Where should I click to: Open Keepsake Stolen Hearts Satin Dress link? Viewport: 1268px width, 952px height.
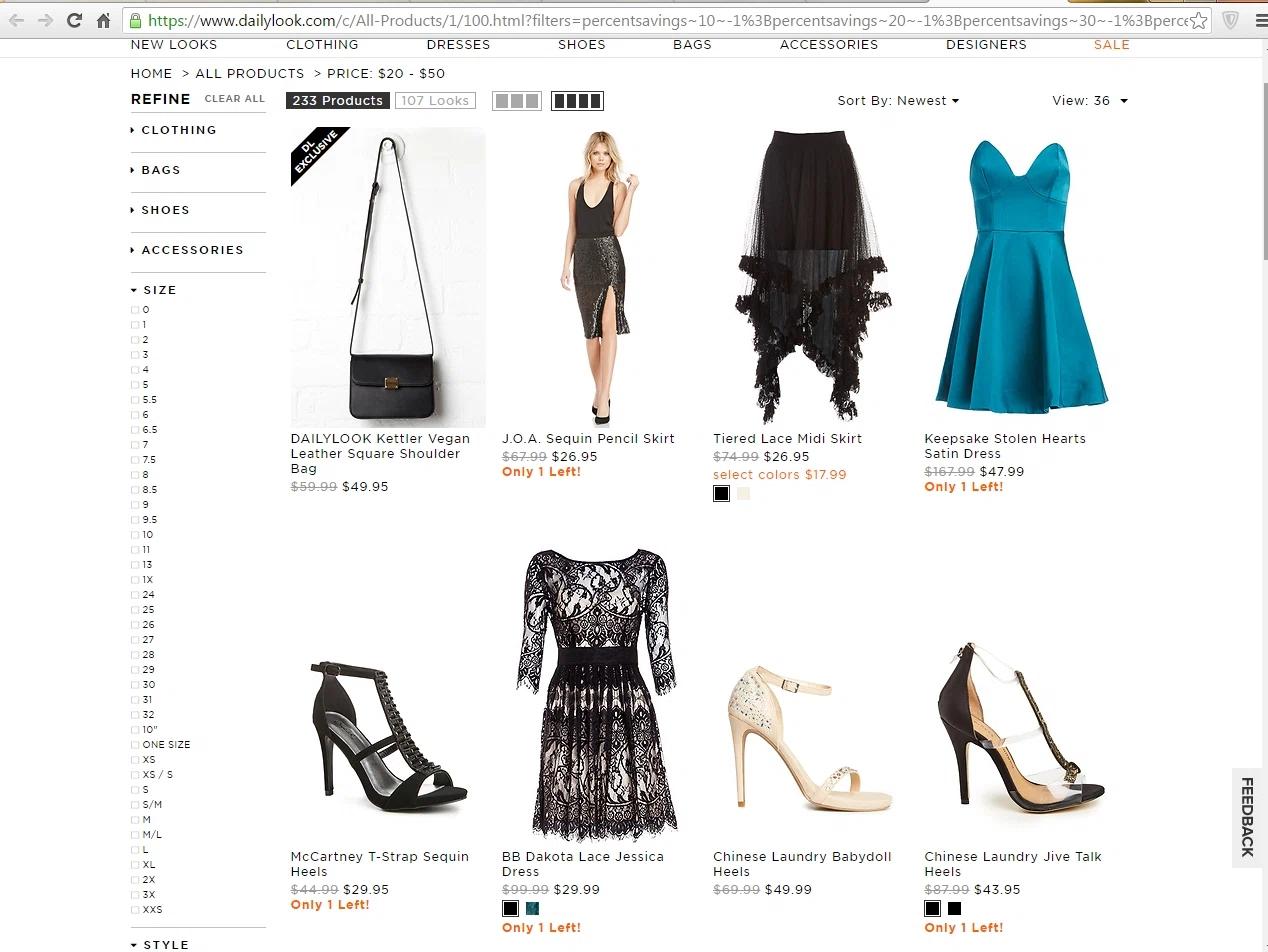tap(1005, 446)
